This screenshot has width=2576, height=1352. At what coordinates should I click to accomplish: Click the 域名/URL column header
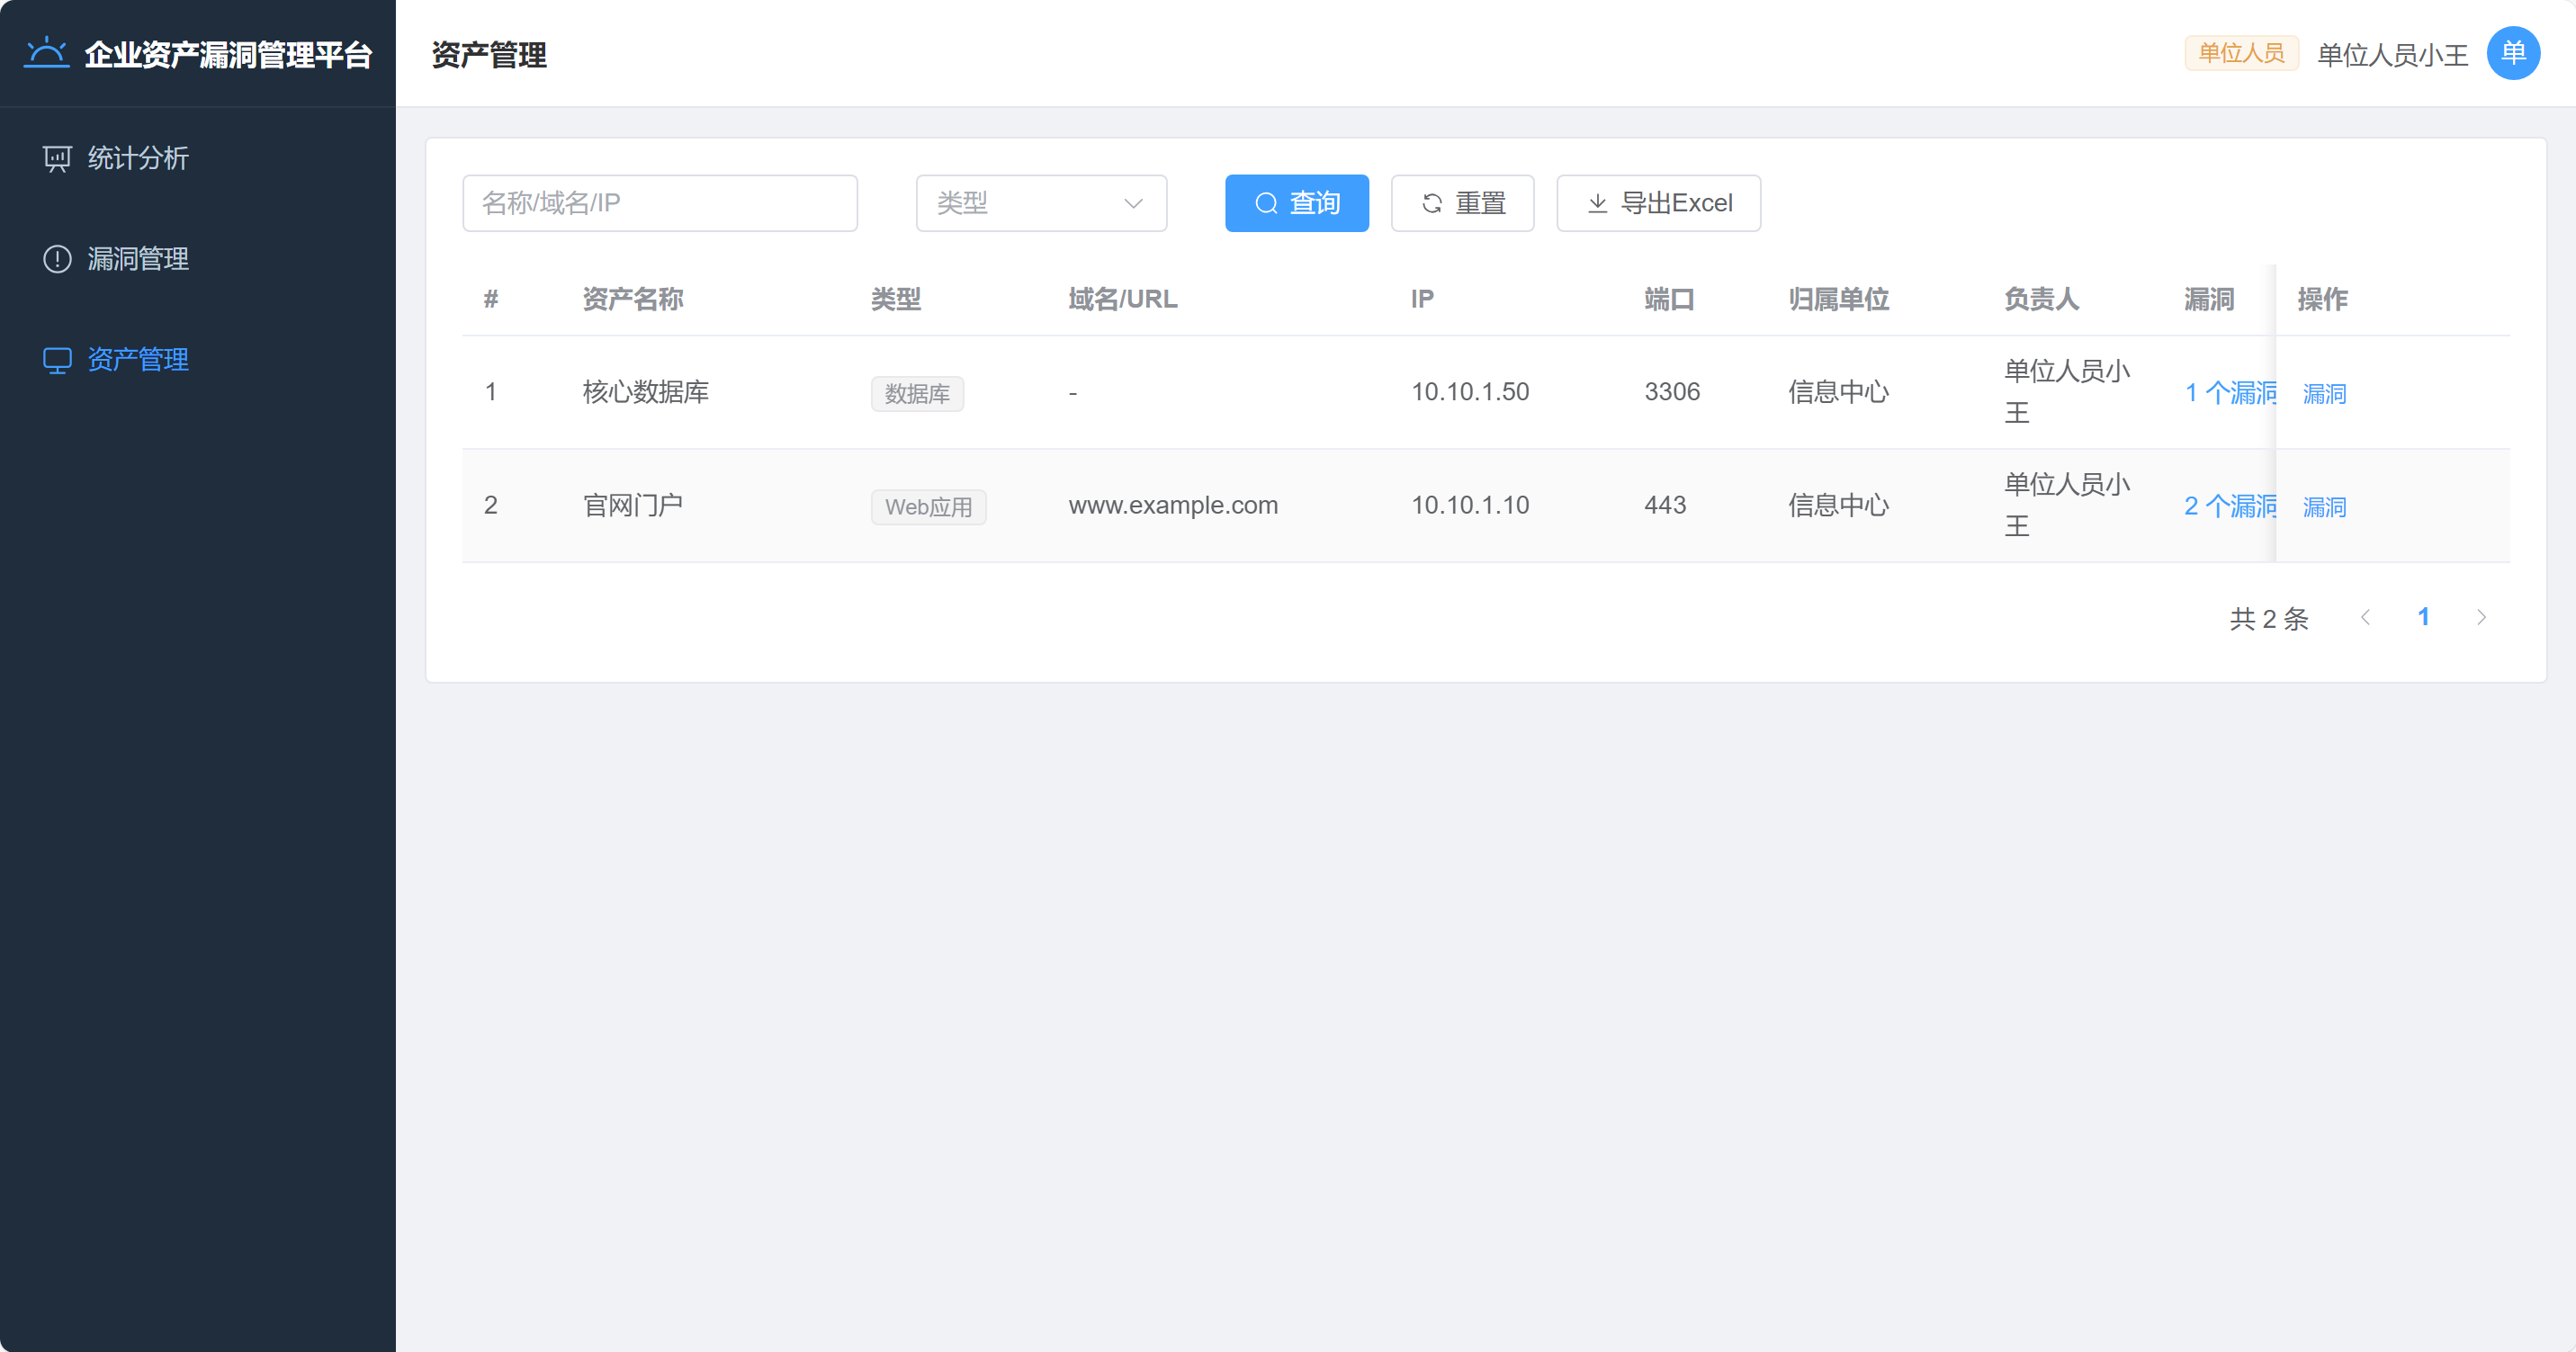point(1122,299)
